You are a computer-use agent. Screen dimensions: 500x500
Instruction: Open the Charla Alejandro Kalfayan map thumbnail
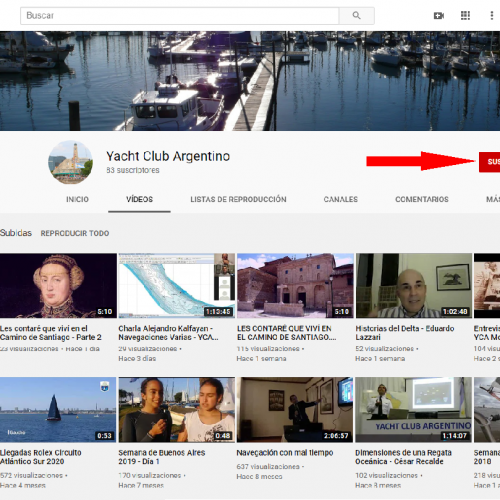click(x=177, y=286)
